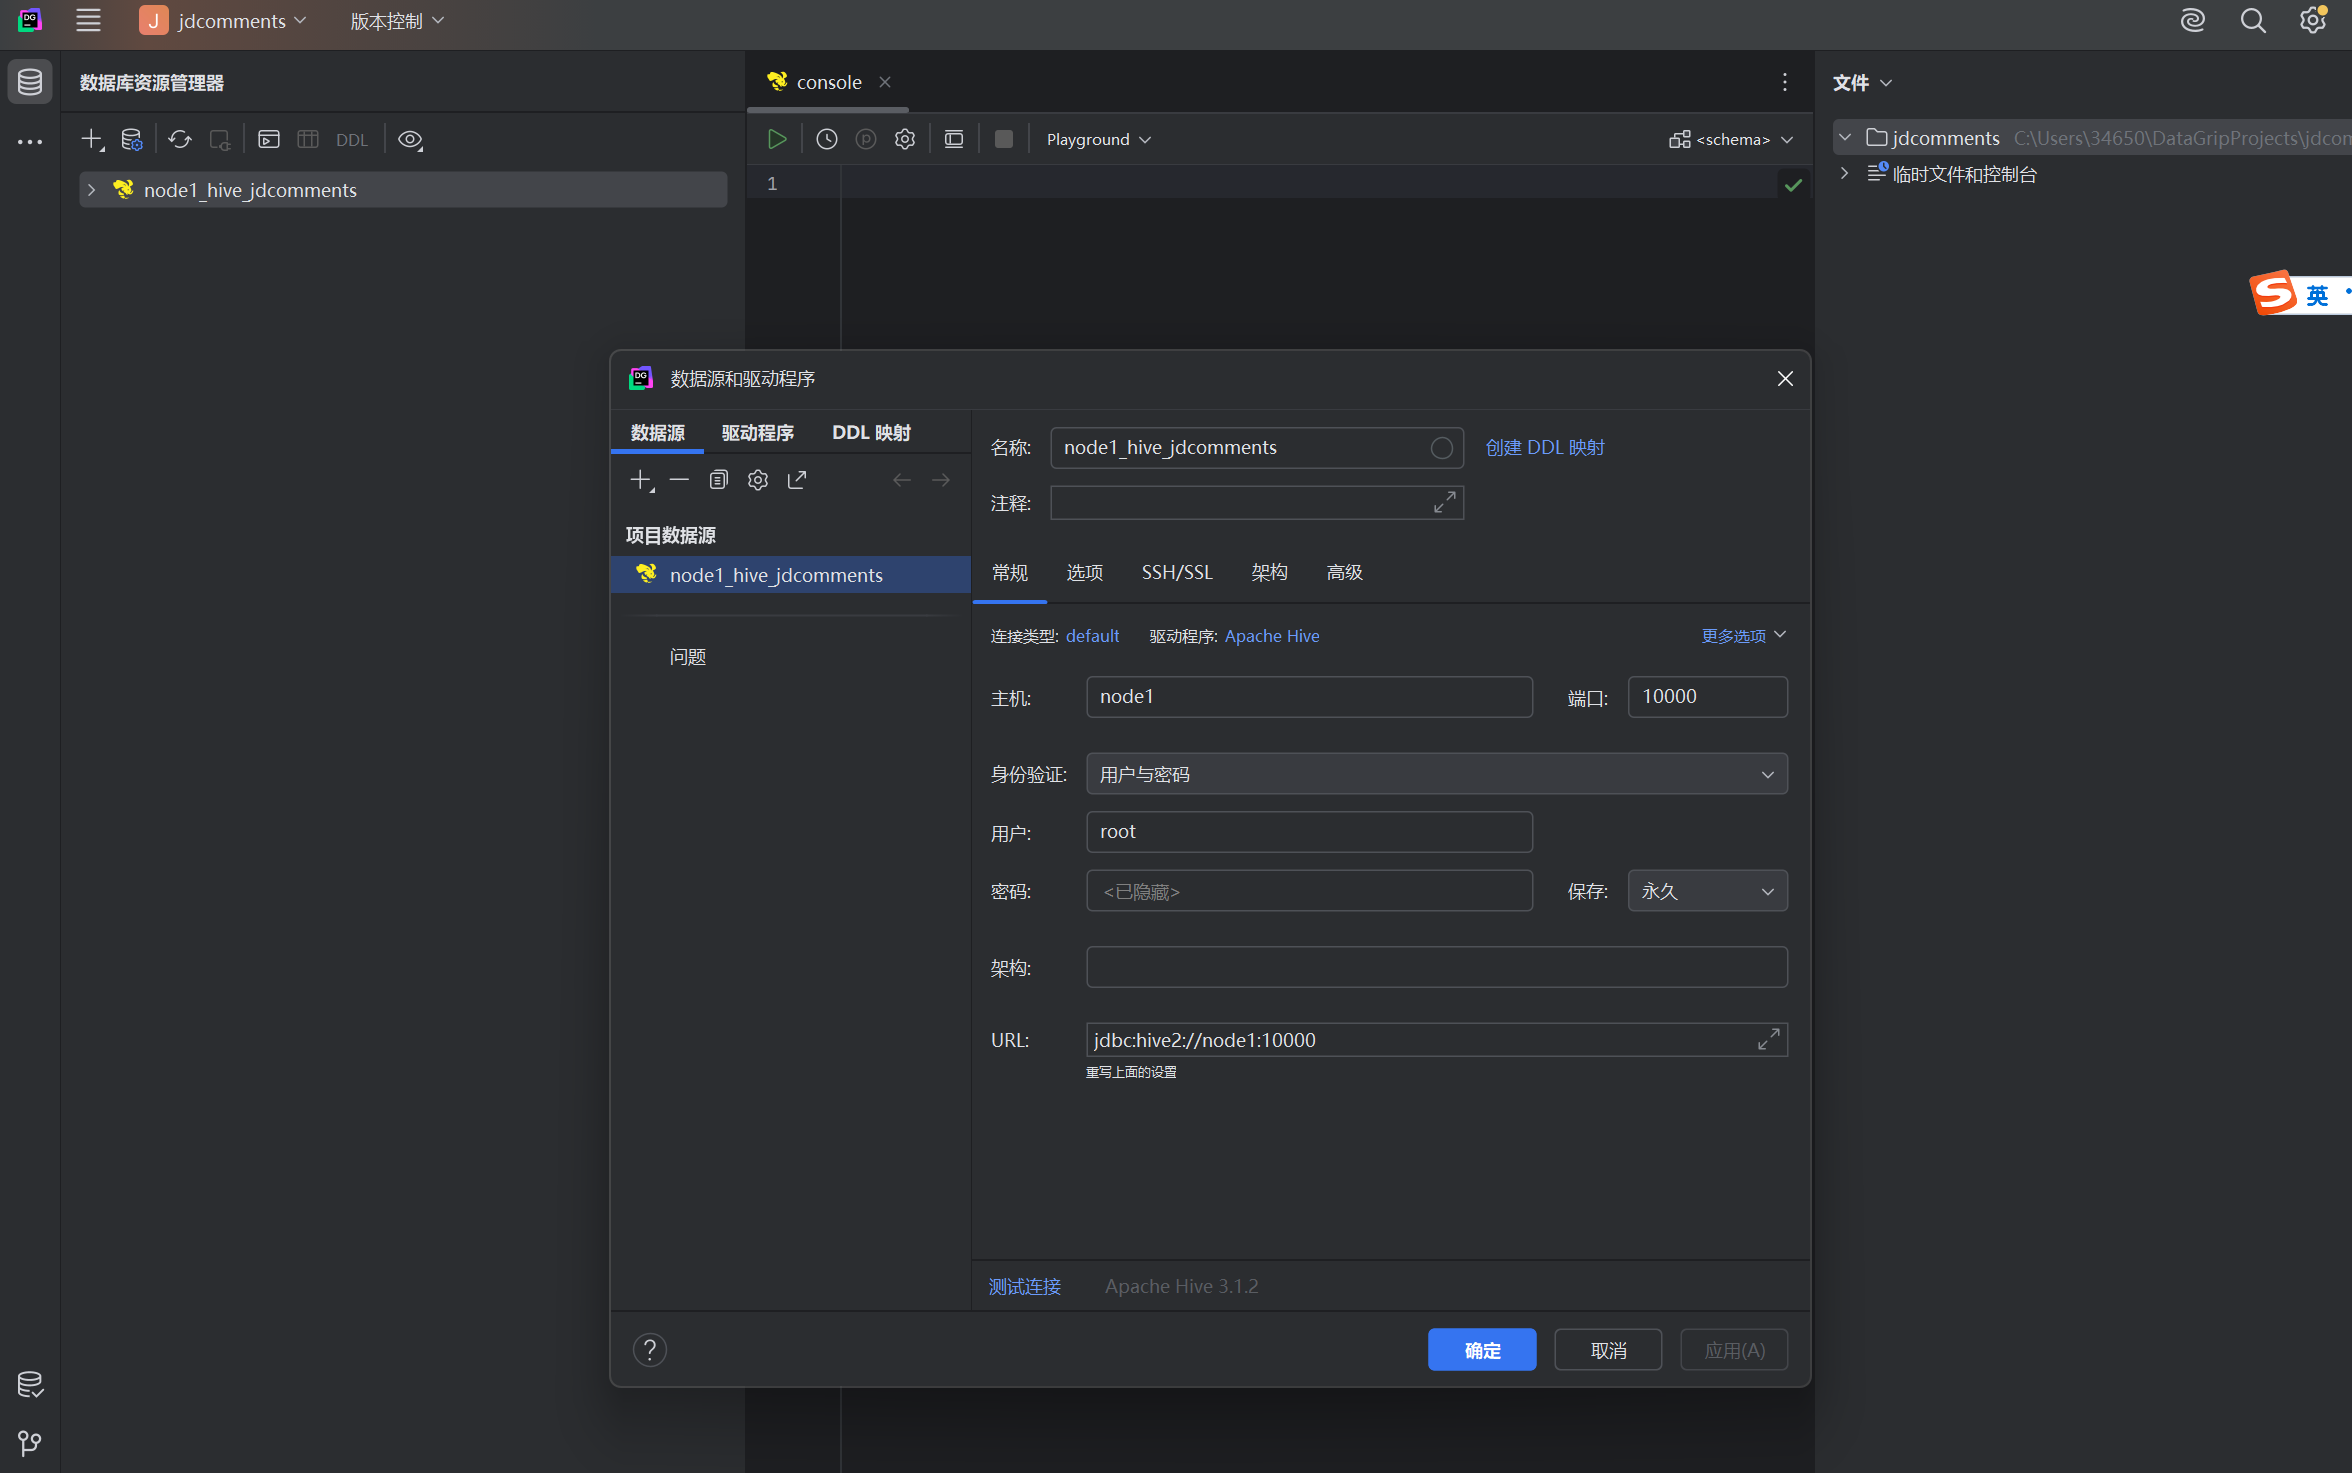Open data source properties icon in explorer toolbar

[131, 139]
